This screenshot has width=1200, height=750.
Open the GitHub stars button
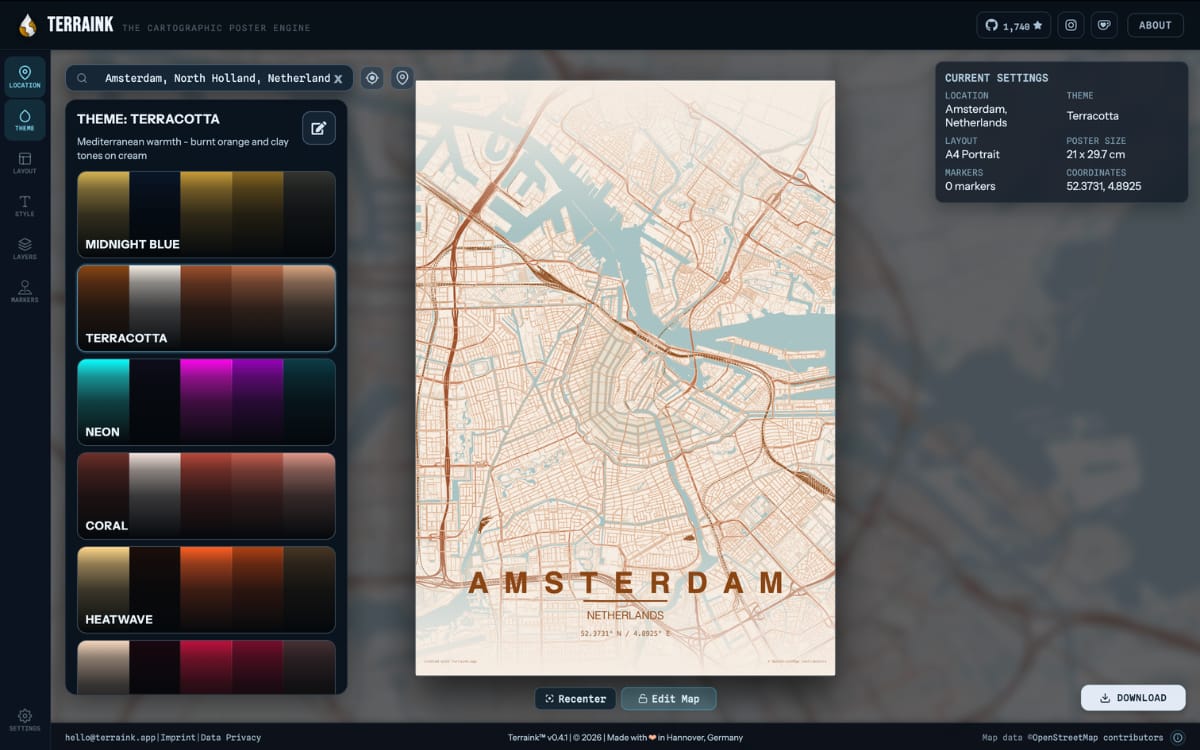(x=1013, y=25)
